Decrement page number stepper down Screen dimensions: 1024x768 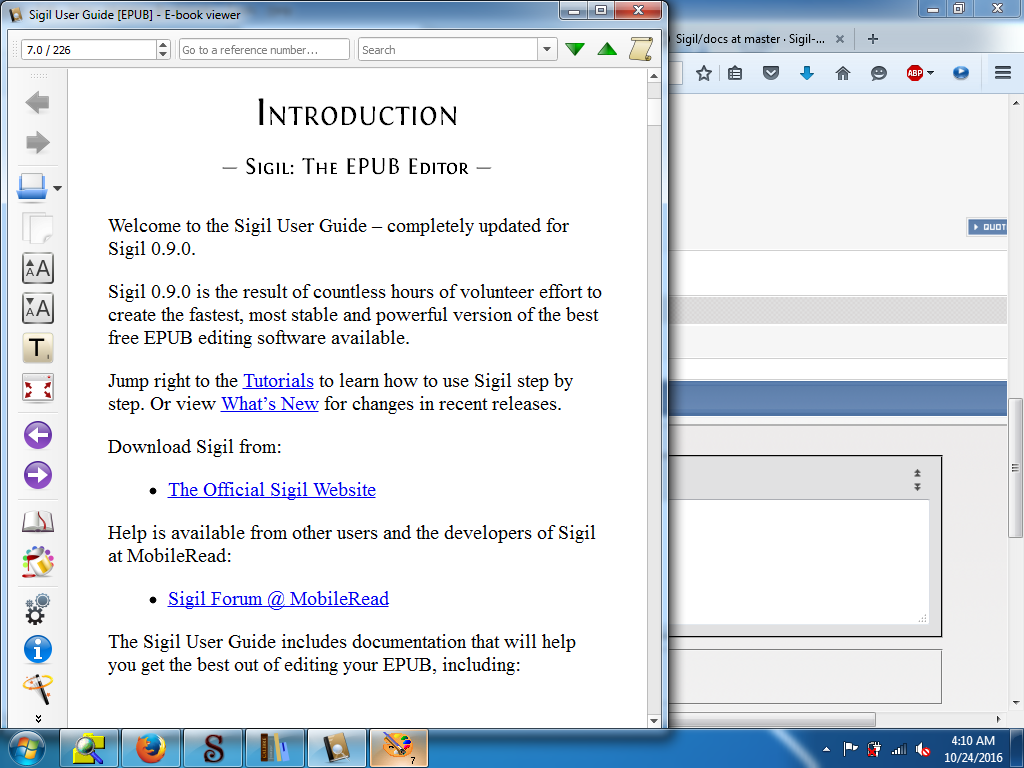pos(163,55)
